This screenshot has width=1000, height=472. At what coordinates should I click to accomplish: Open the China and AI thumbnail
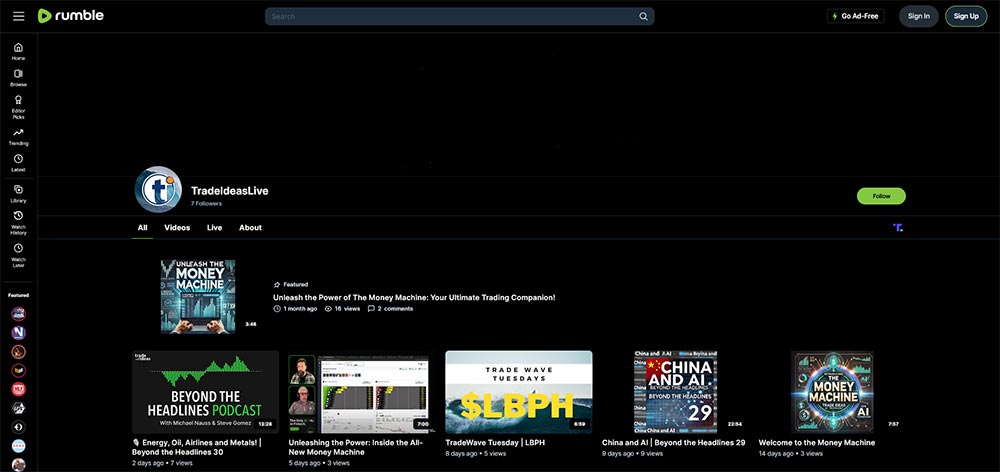[x=675, y=392]
